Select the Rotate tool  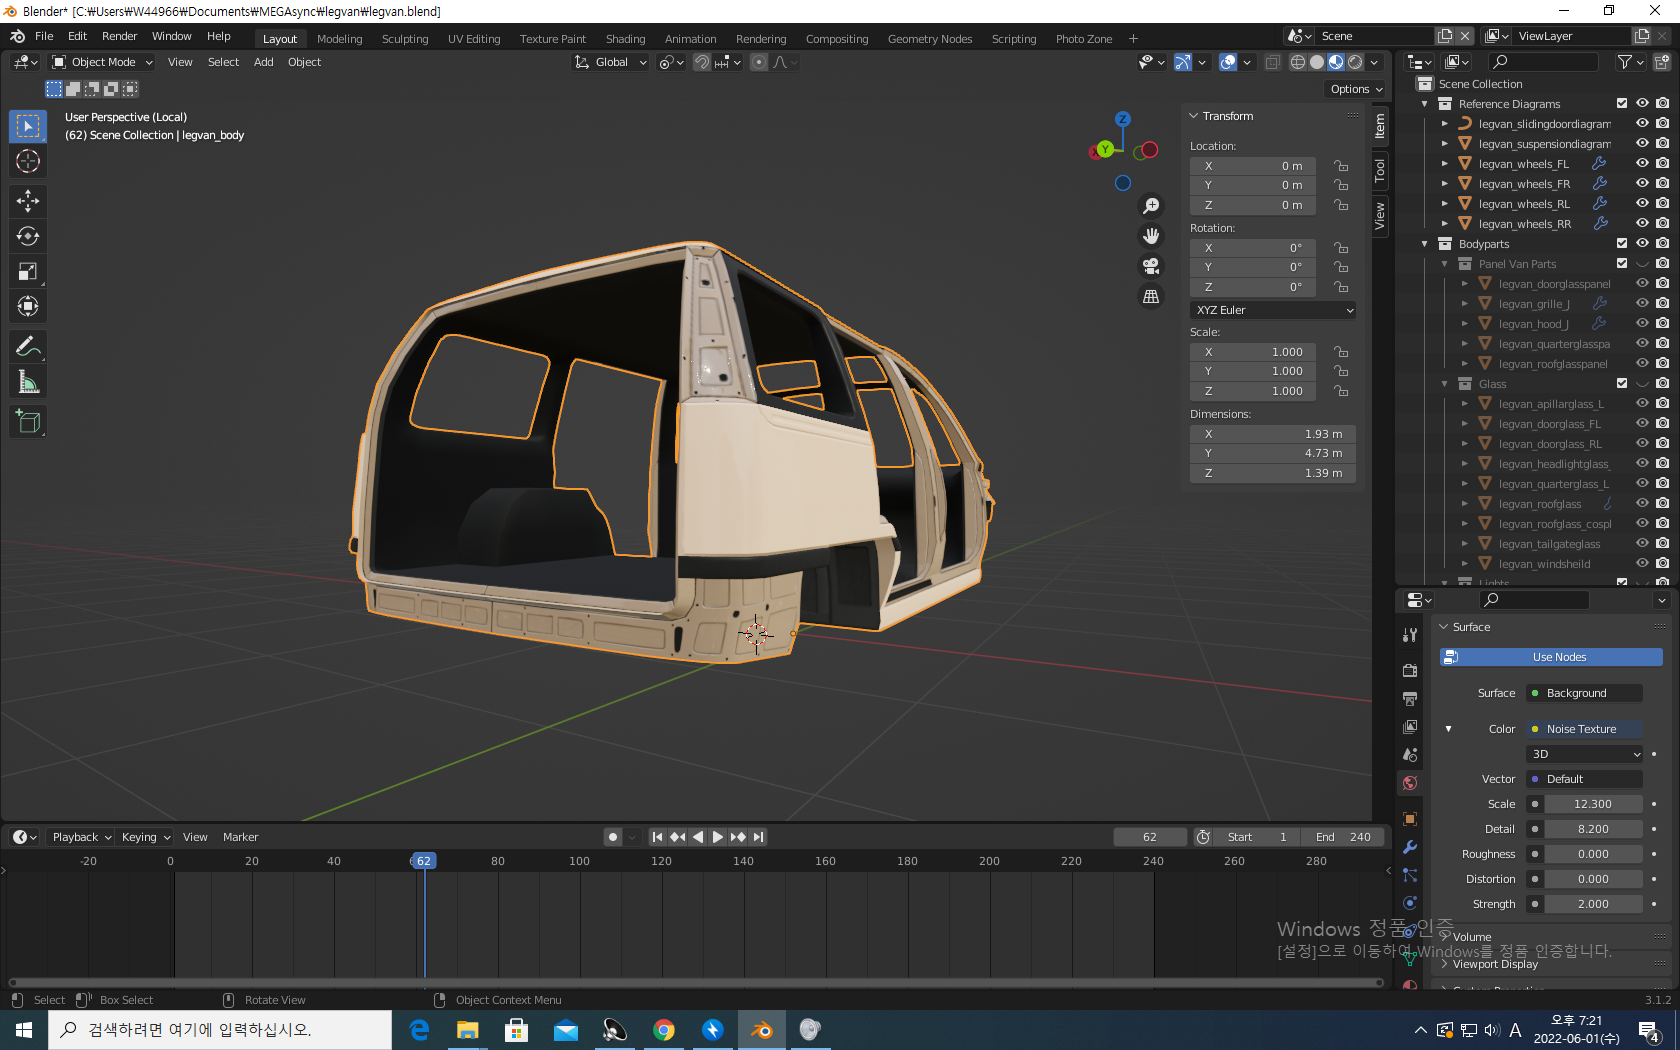coord(28,236)
